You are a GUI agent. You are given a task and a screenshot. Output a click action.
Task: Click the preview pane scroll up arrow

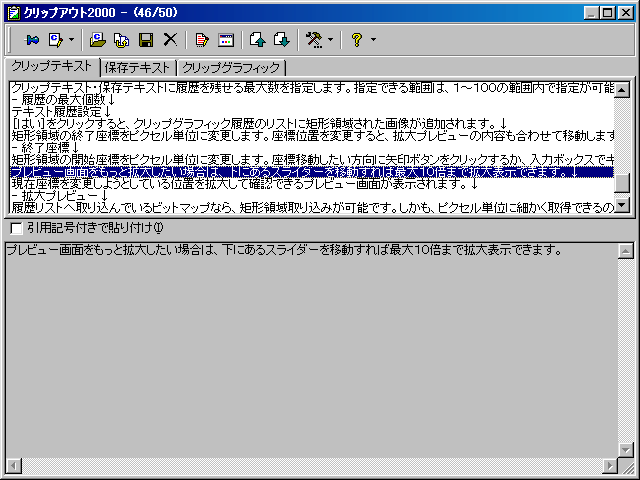point(625,251)
